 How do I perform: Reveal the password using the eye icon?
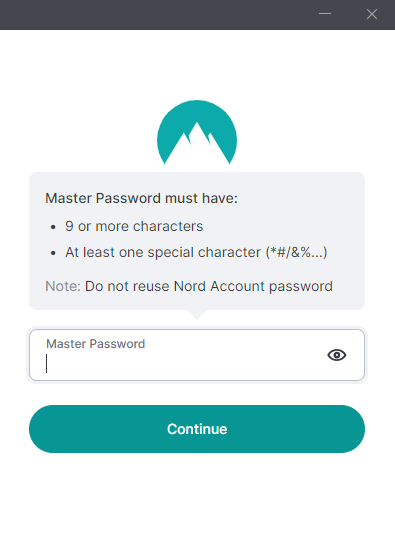tap(337, 355)
